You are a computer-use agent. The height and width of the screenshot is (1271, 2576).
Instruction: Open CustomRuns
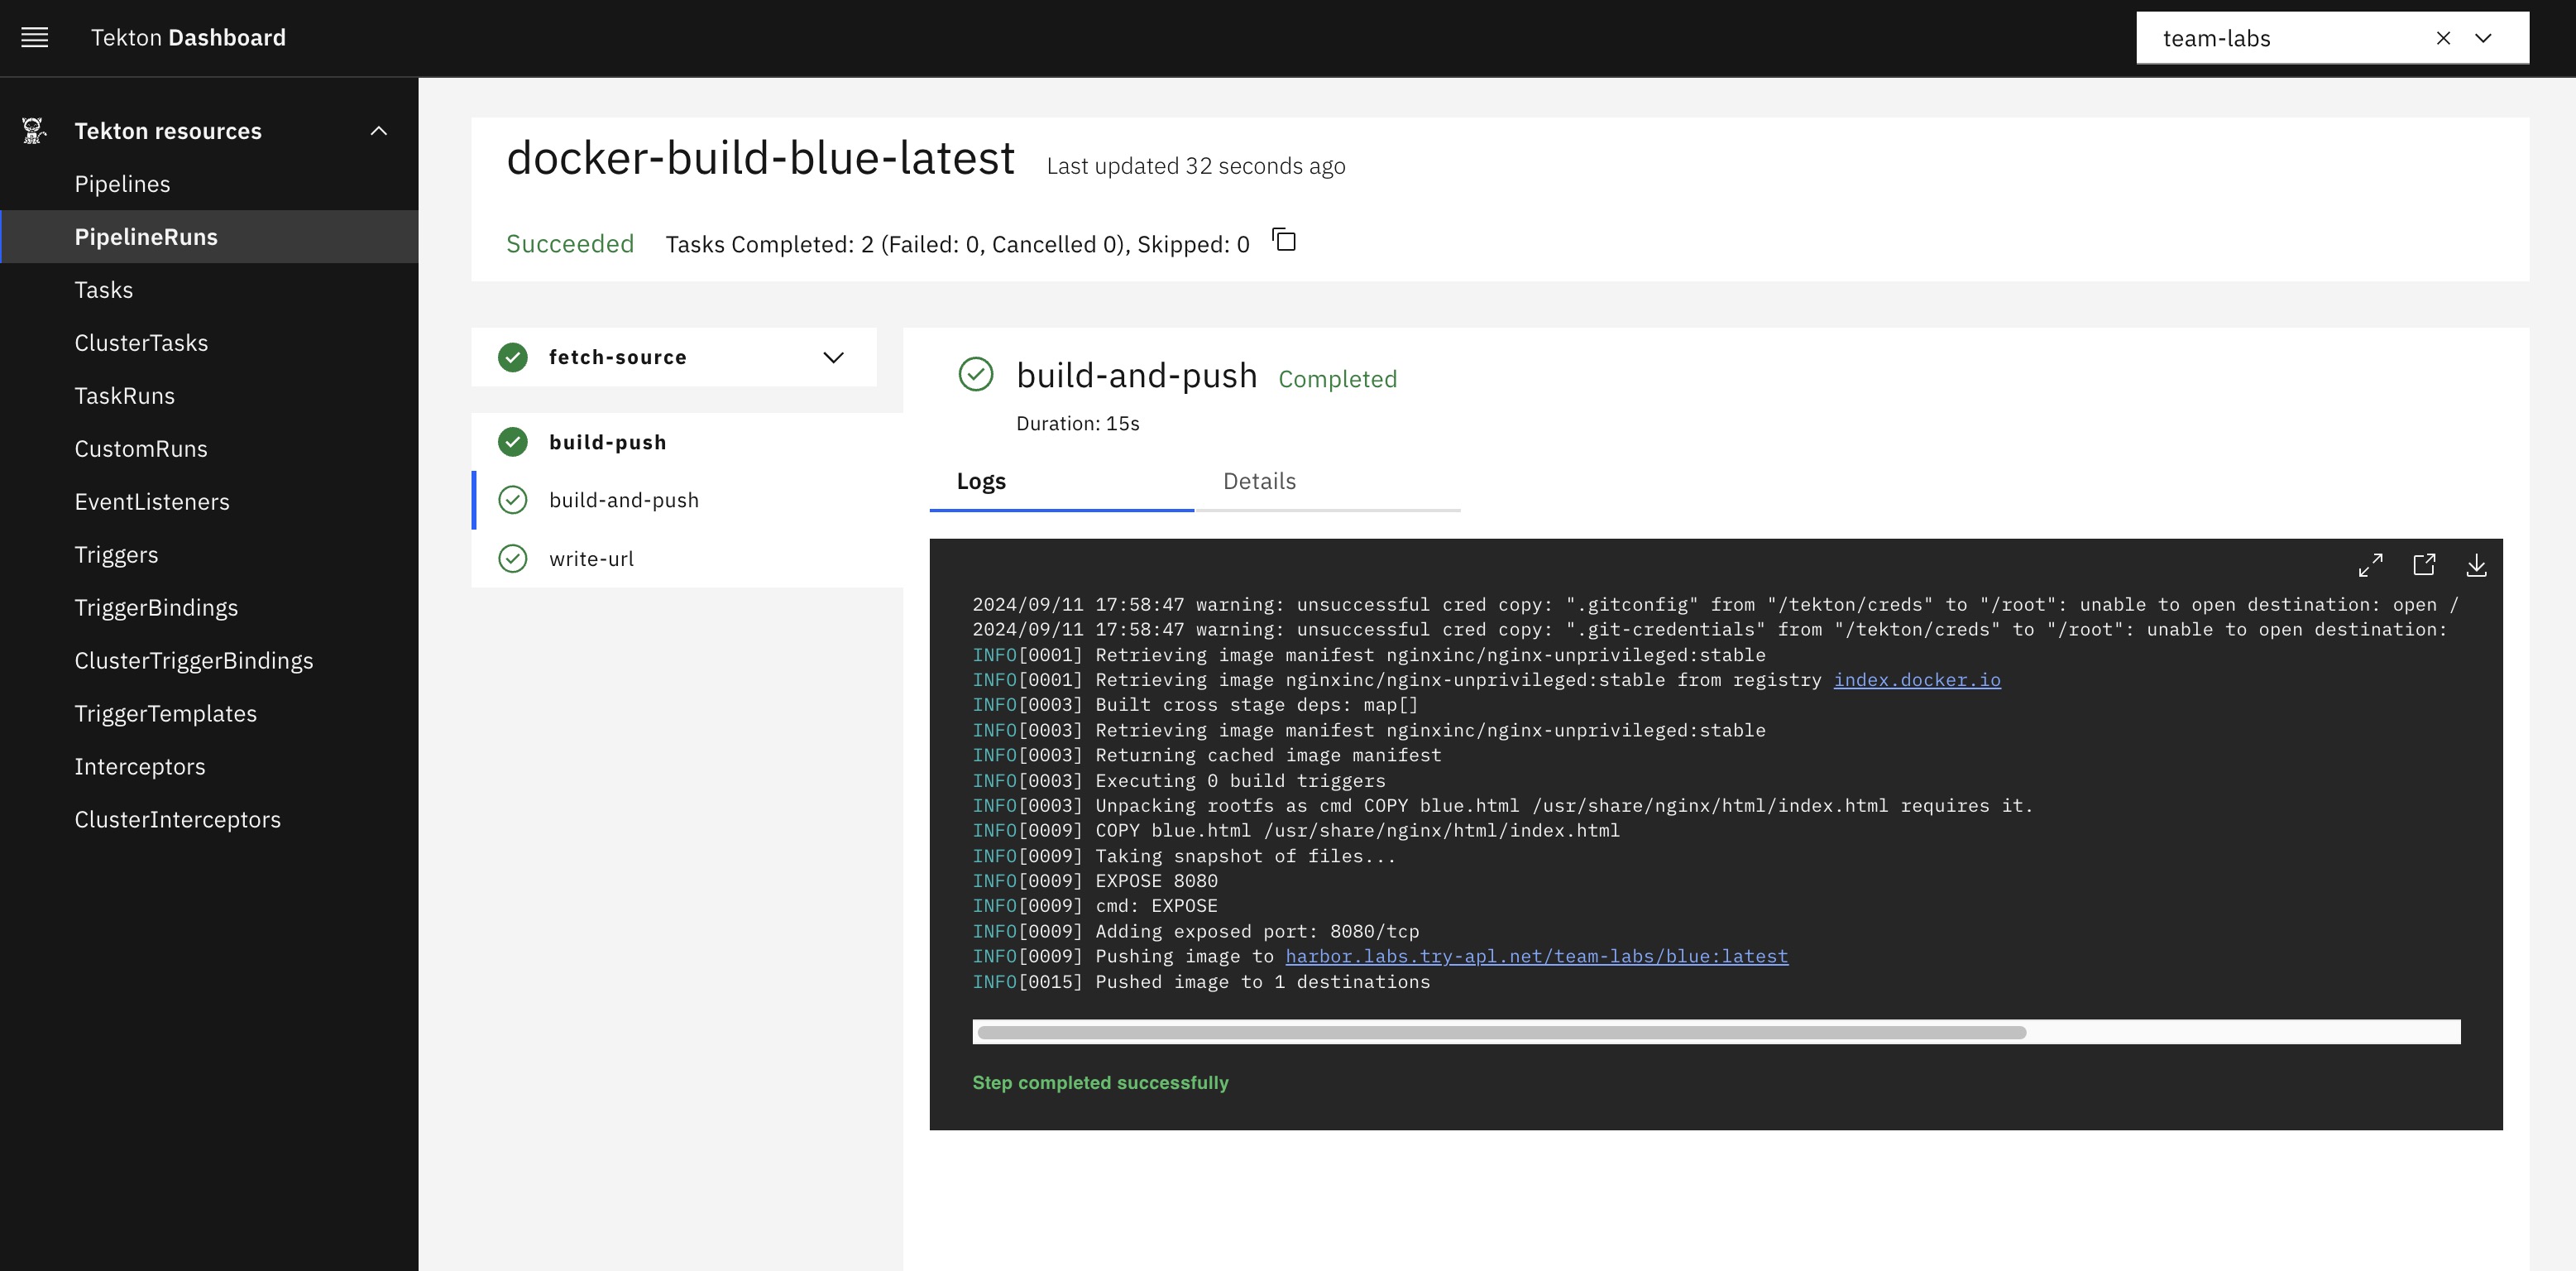point(209,449)
